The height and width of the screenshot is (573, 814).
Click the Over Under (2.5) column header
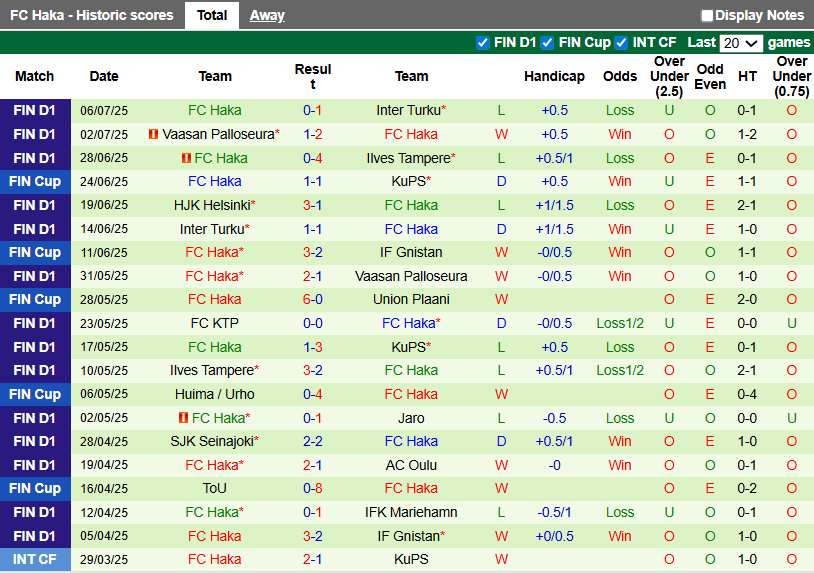click(669, 76)
